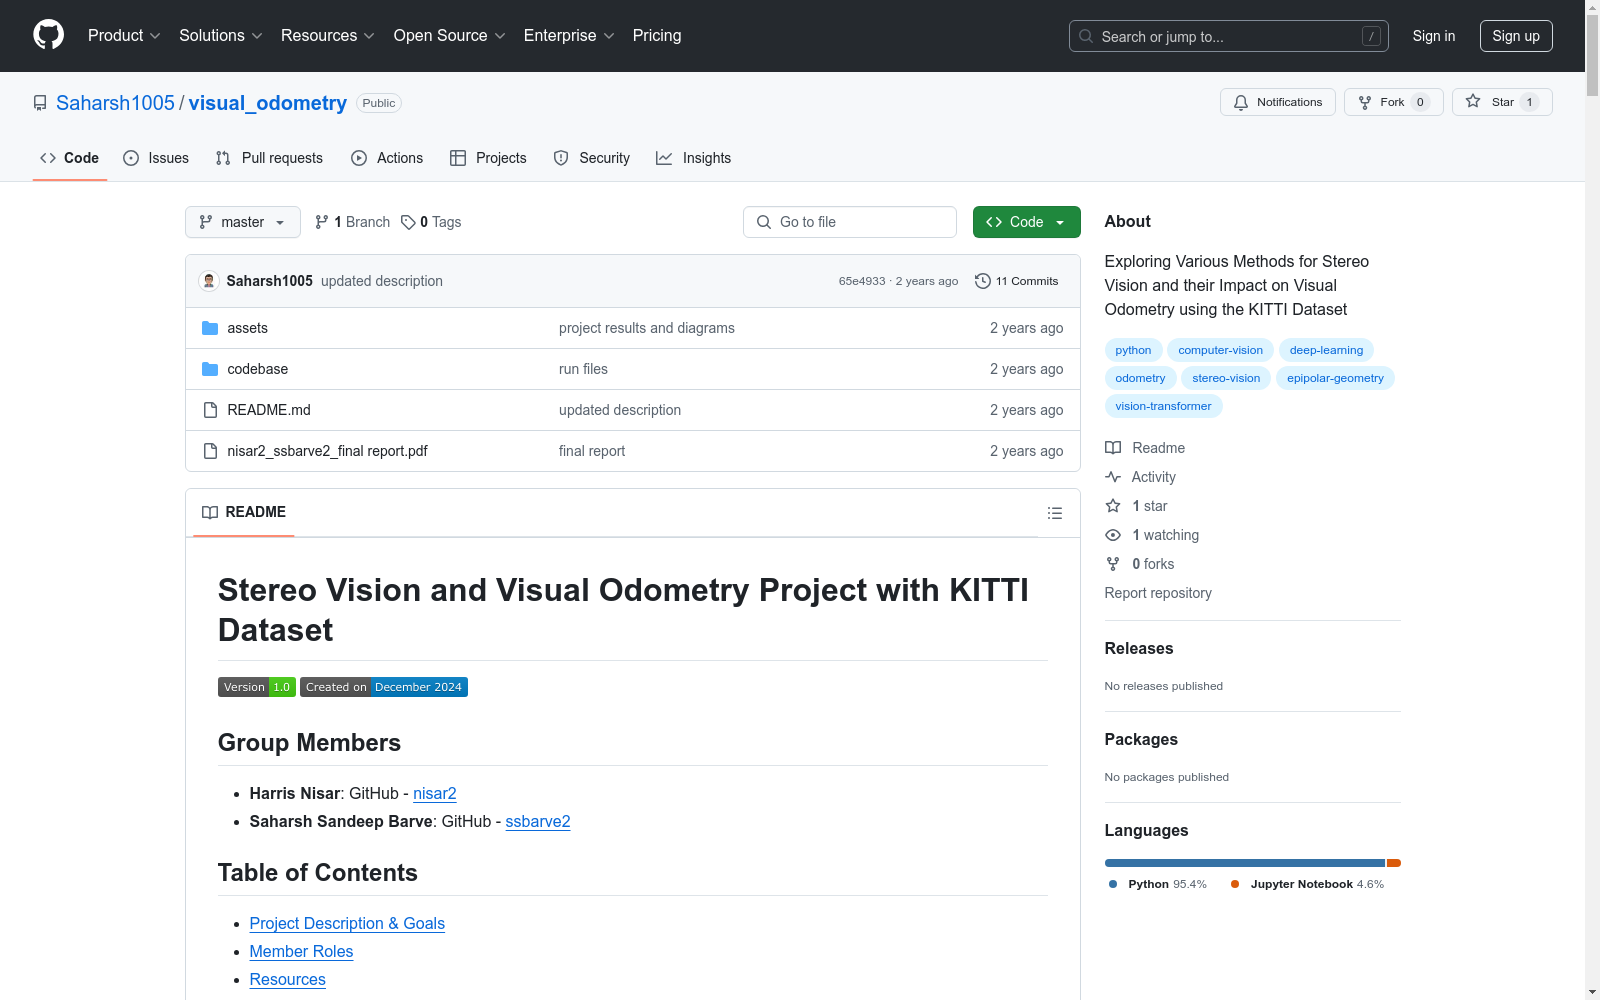
Task: Click the README.md file icon
Action: click(x=210, y=410)
